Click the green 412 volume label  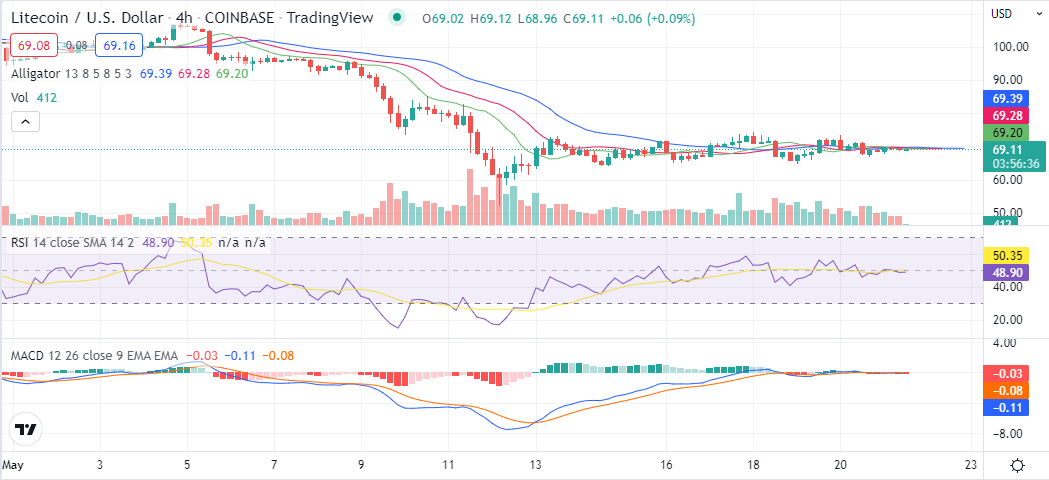click(x=1000, y=222)
